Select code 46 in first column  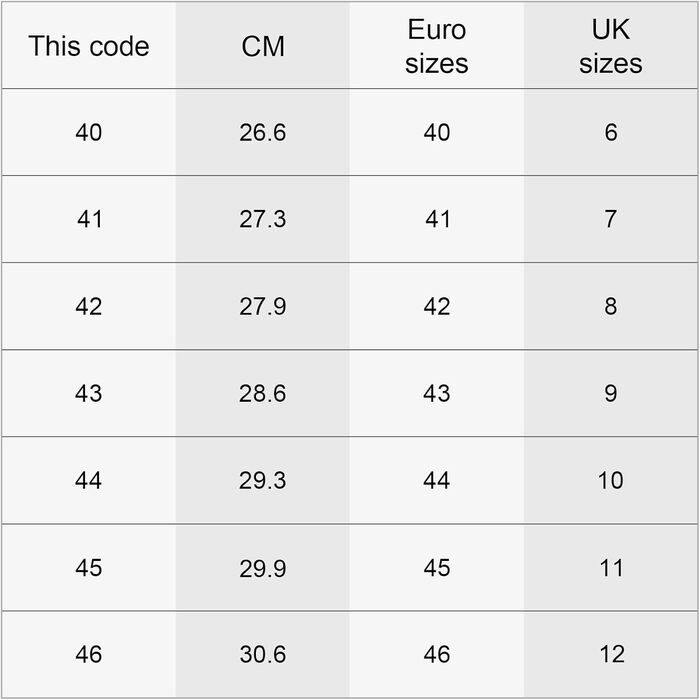click(x=88, y=654)
